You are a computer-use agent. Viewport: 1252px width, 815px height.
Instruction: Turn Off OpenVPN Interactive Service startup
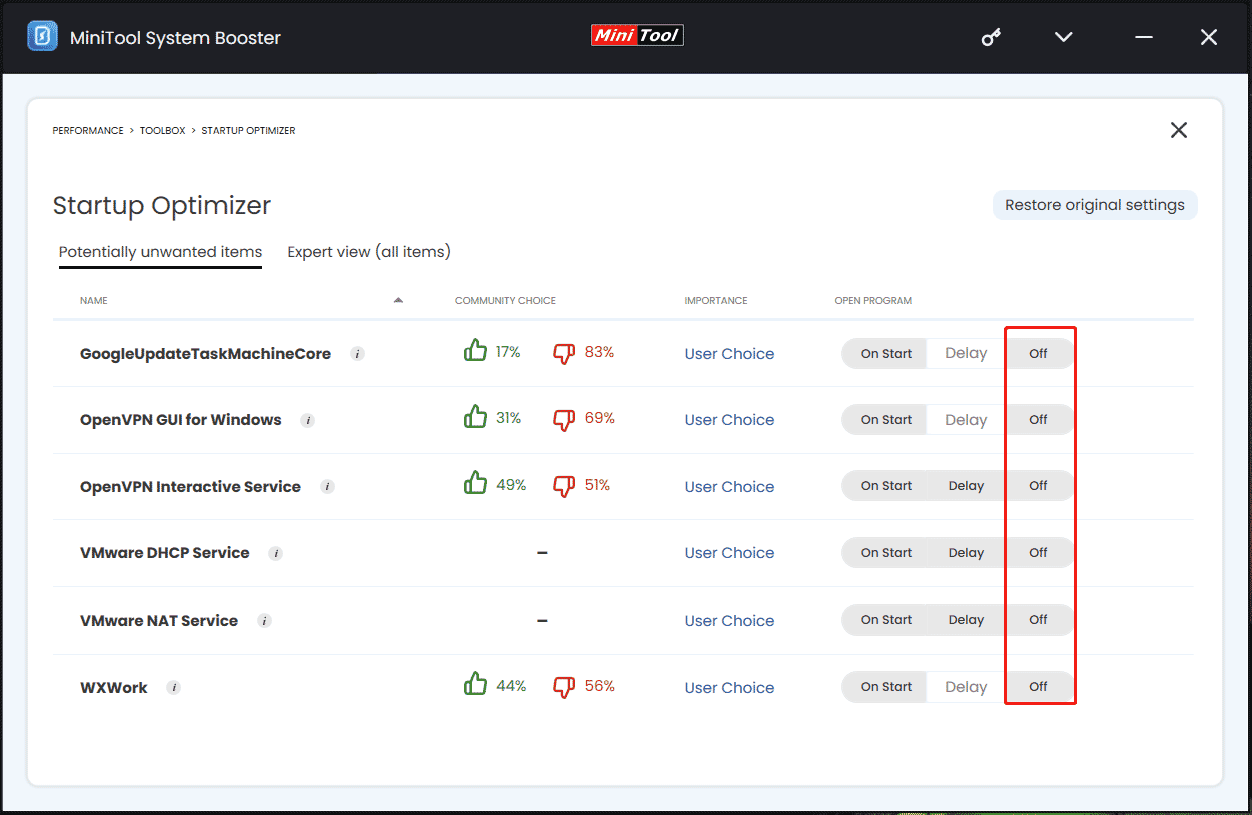(x=1039, y=486)
